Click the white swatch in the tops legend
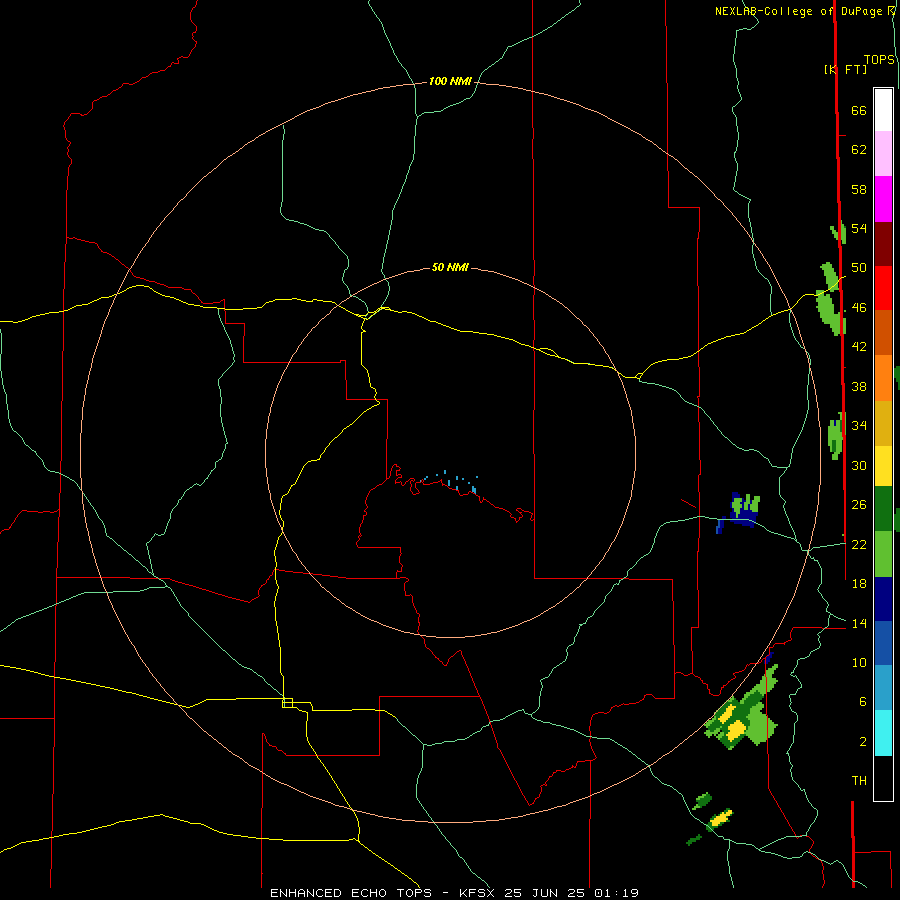The image size is (900, 900). 883,110
